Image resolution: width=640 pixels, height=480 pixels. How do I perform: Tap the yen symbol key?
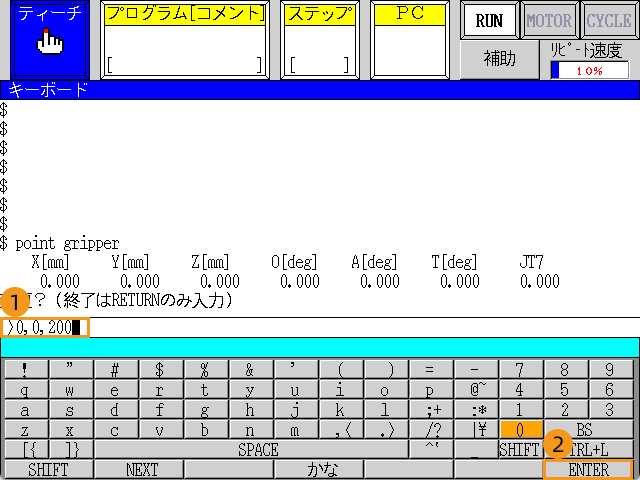pos(476,430)
